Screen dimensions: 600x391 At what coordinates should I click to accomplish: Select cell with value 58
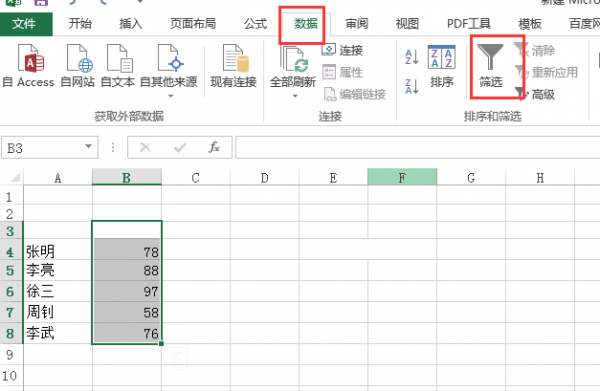click(x=127, y=312)
